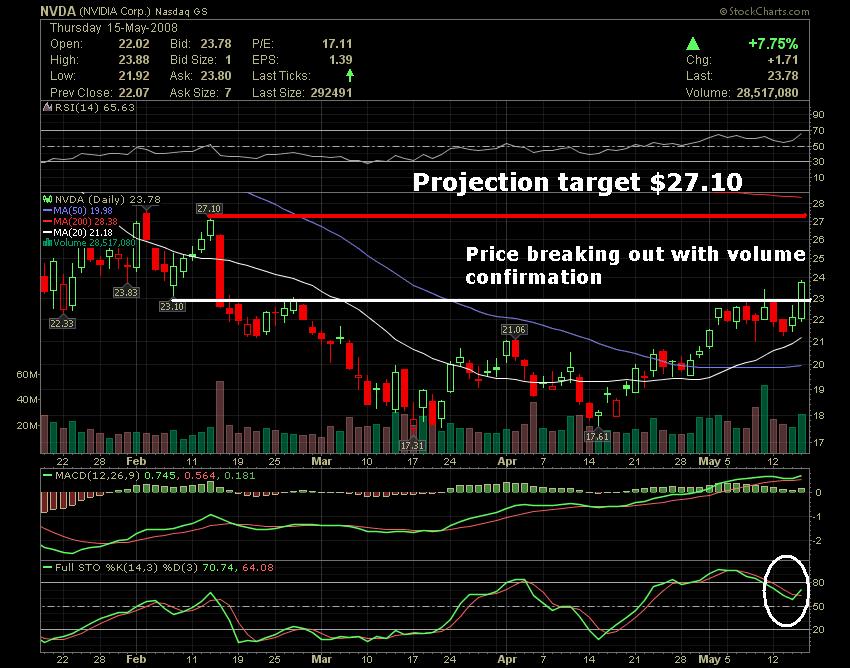Click the "MA(20) 21.18" legend entry
850x668 pixels.
(x=83, y=233)
